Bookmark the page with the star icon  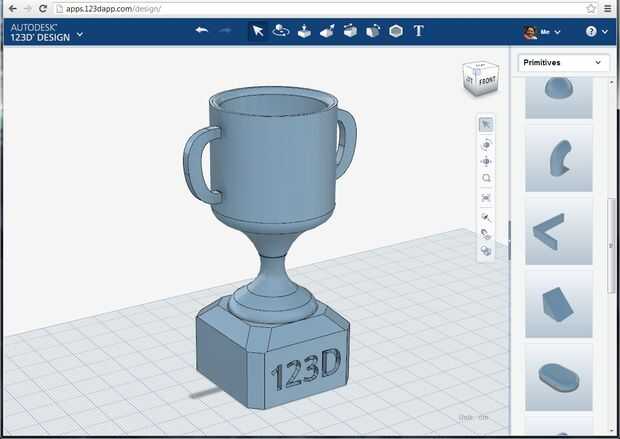coord(591,8)
